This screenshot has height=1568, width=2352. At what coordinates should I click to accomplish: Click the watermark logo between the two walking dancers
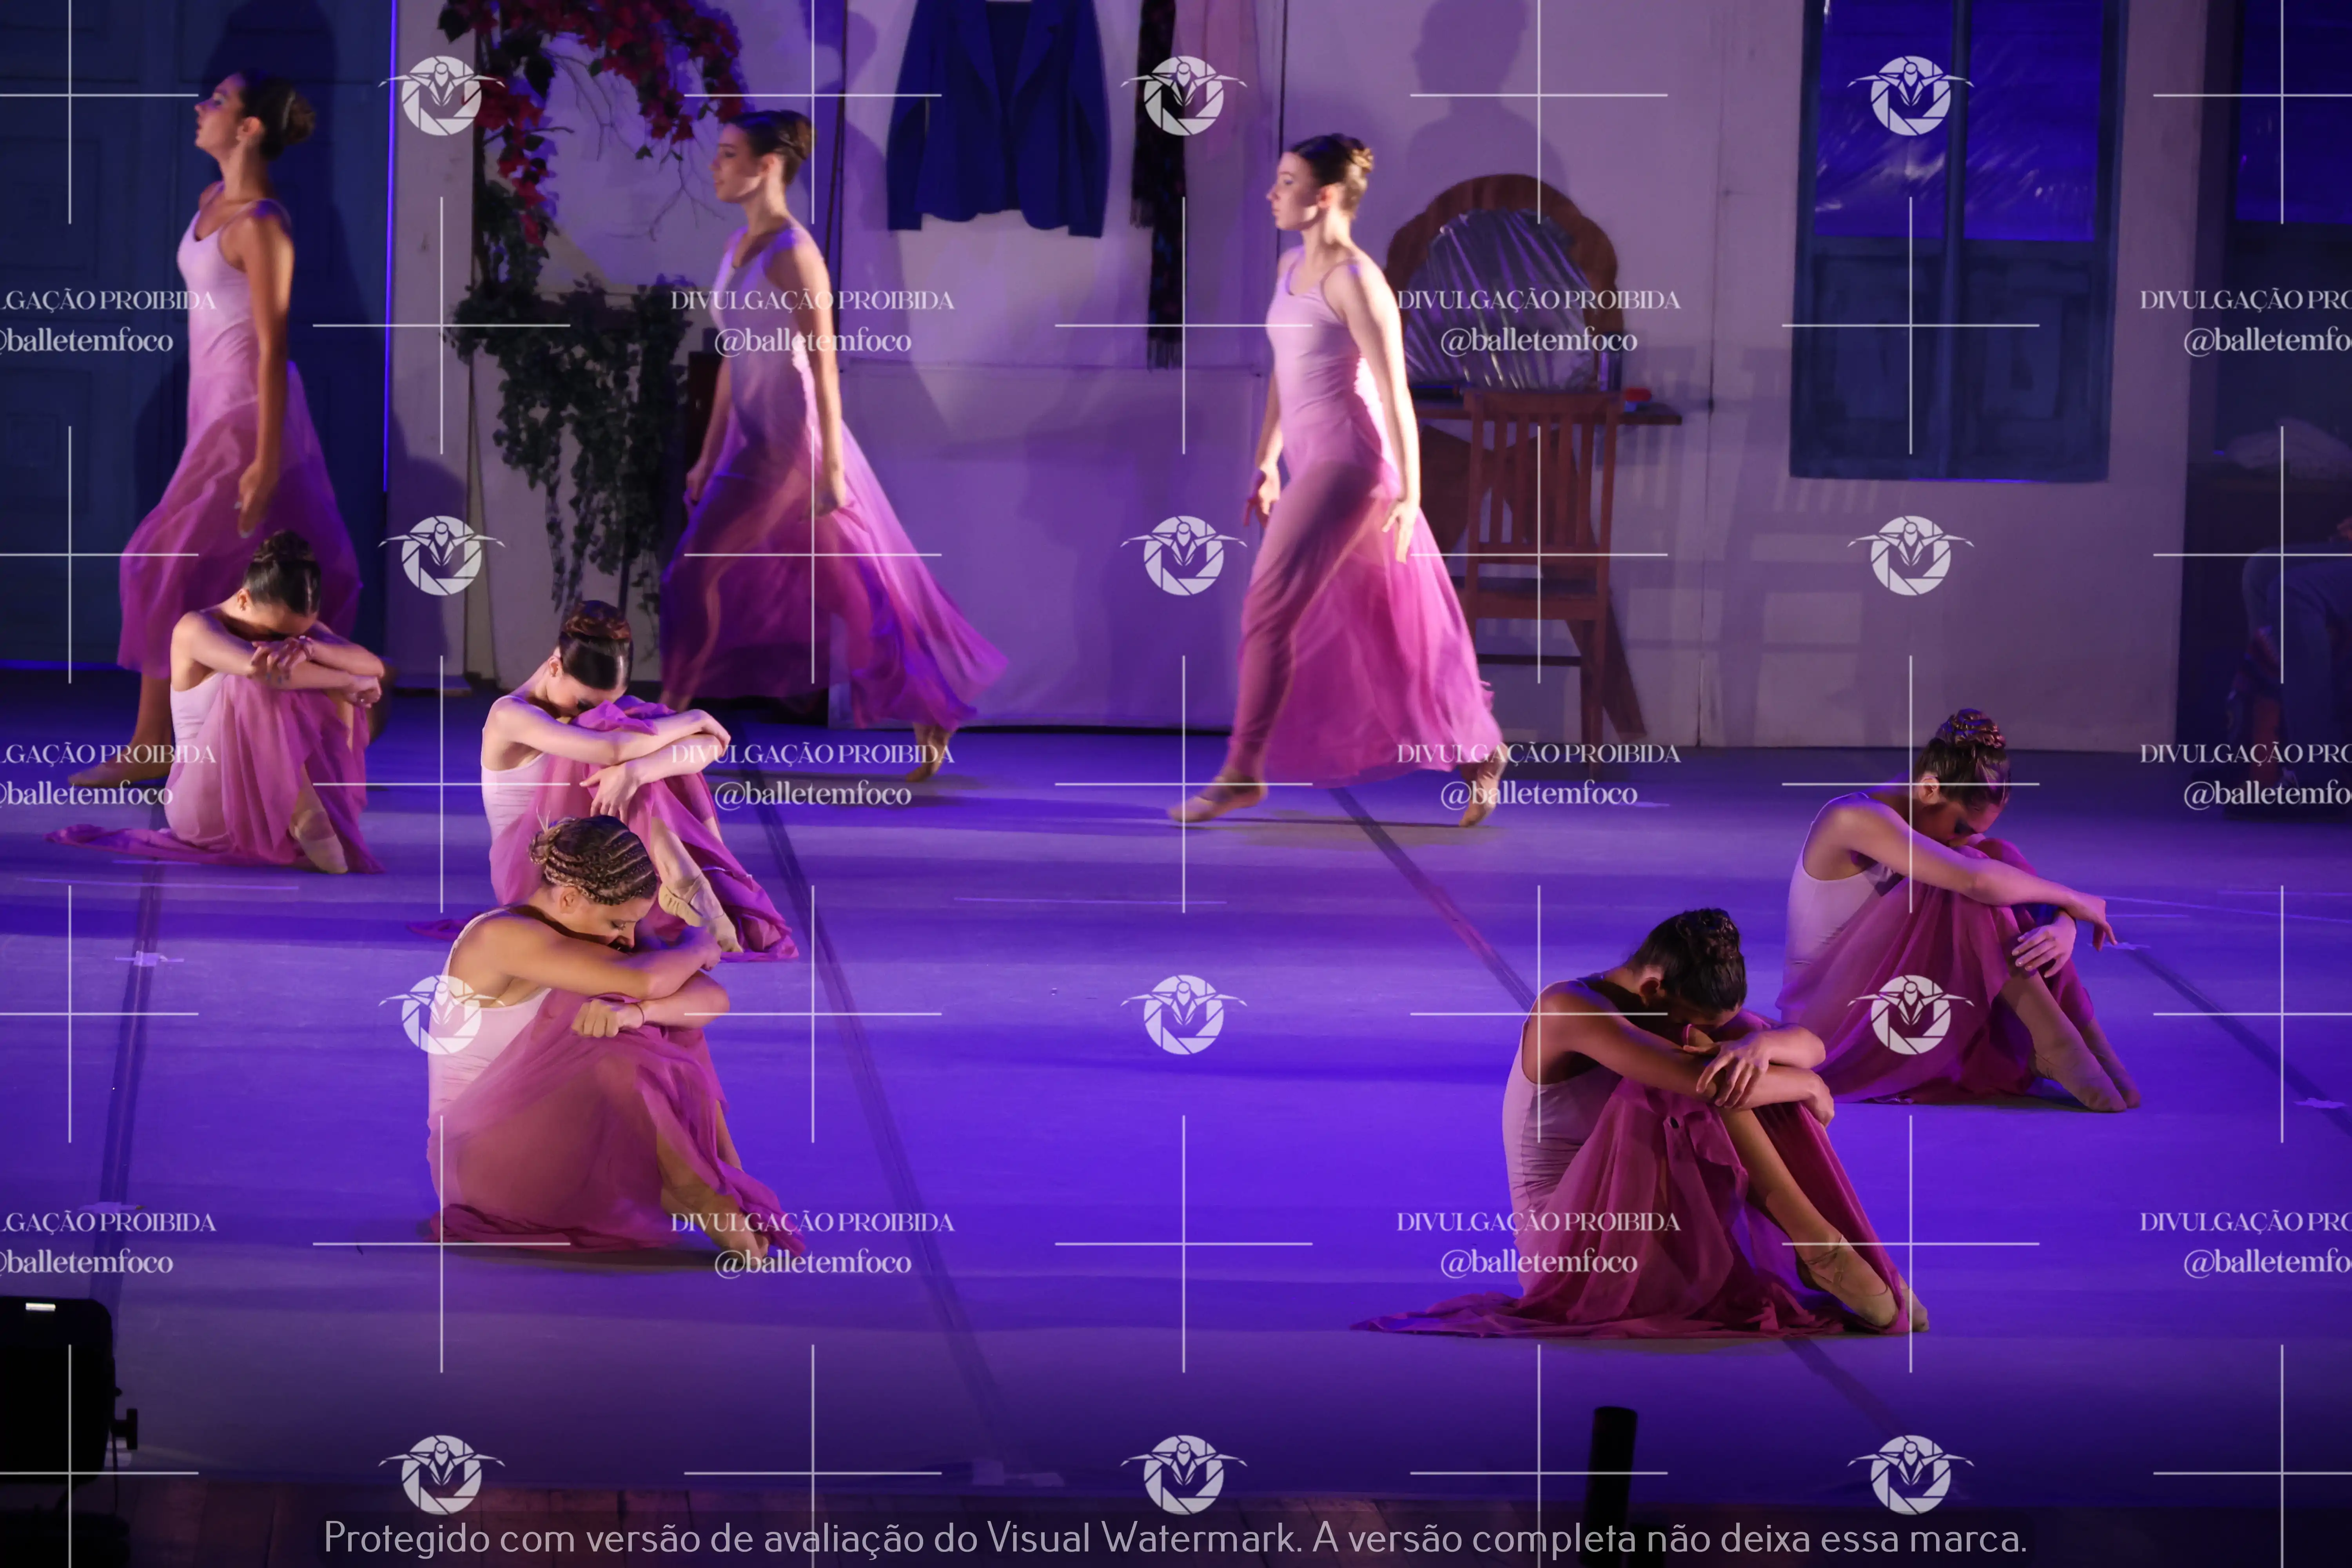(1183, 555)
